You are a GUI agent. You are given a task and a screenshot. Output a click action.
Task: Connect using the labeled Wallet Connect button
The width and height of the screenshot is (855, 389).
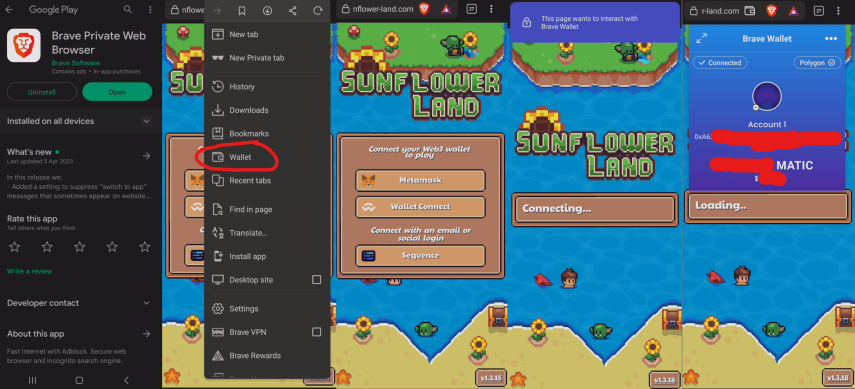tap(420, 207)
